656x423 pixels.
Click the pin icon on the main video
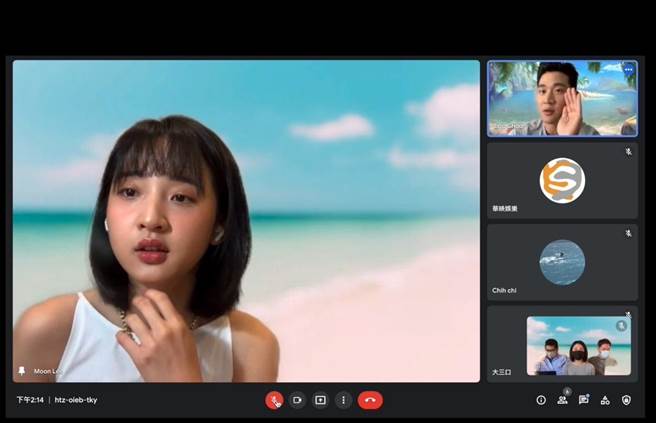click(x=21, y=371)
